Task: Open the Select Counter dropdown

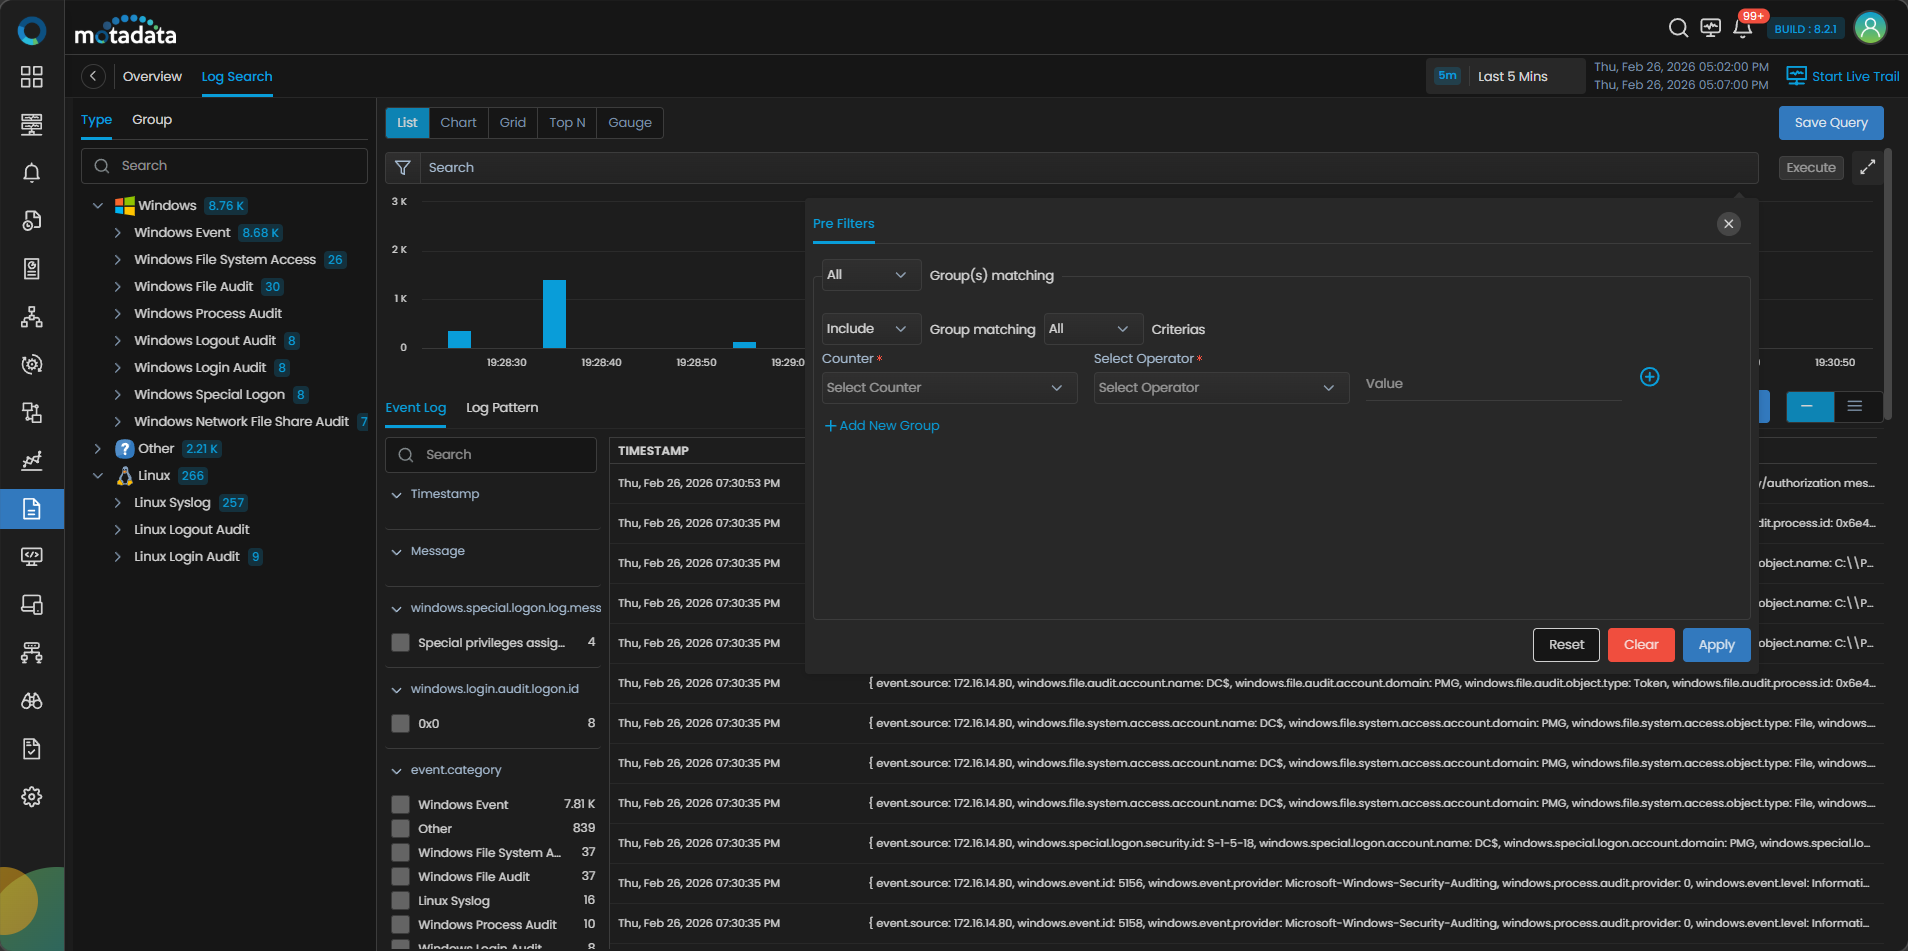Action: [x=948, y=388]
